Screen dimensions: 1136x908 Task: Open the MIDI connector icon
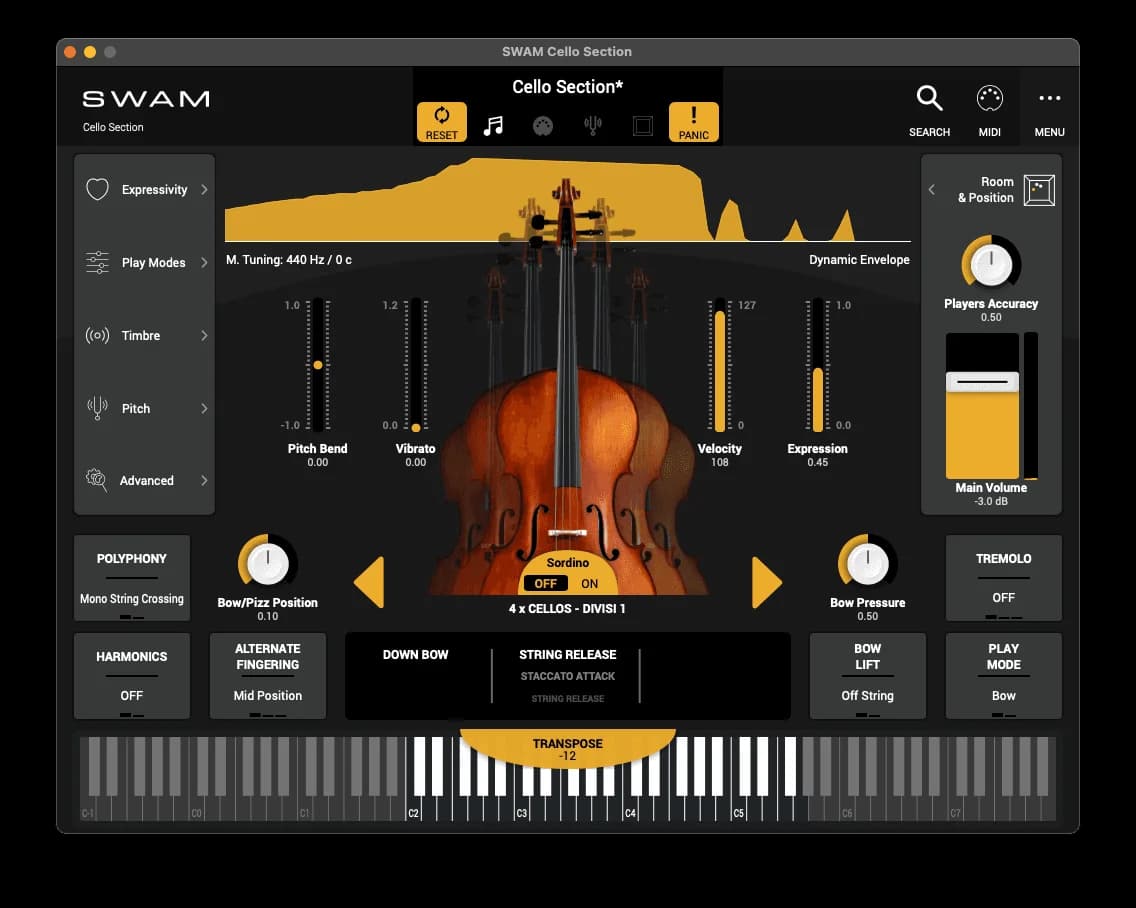(x=989, y=99)
